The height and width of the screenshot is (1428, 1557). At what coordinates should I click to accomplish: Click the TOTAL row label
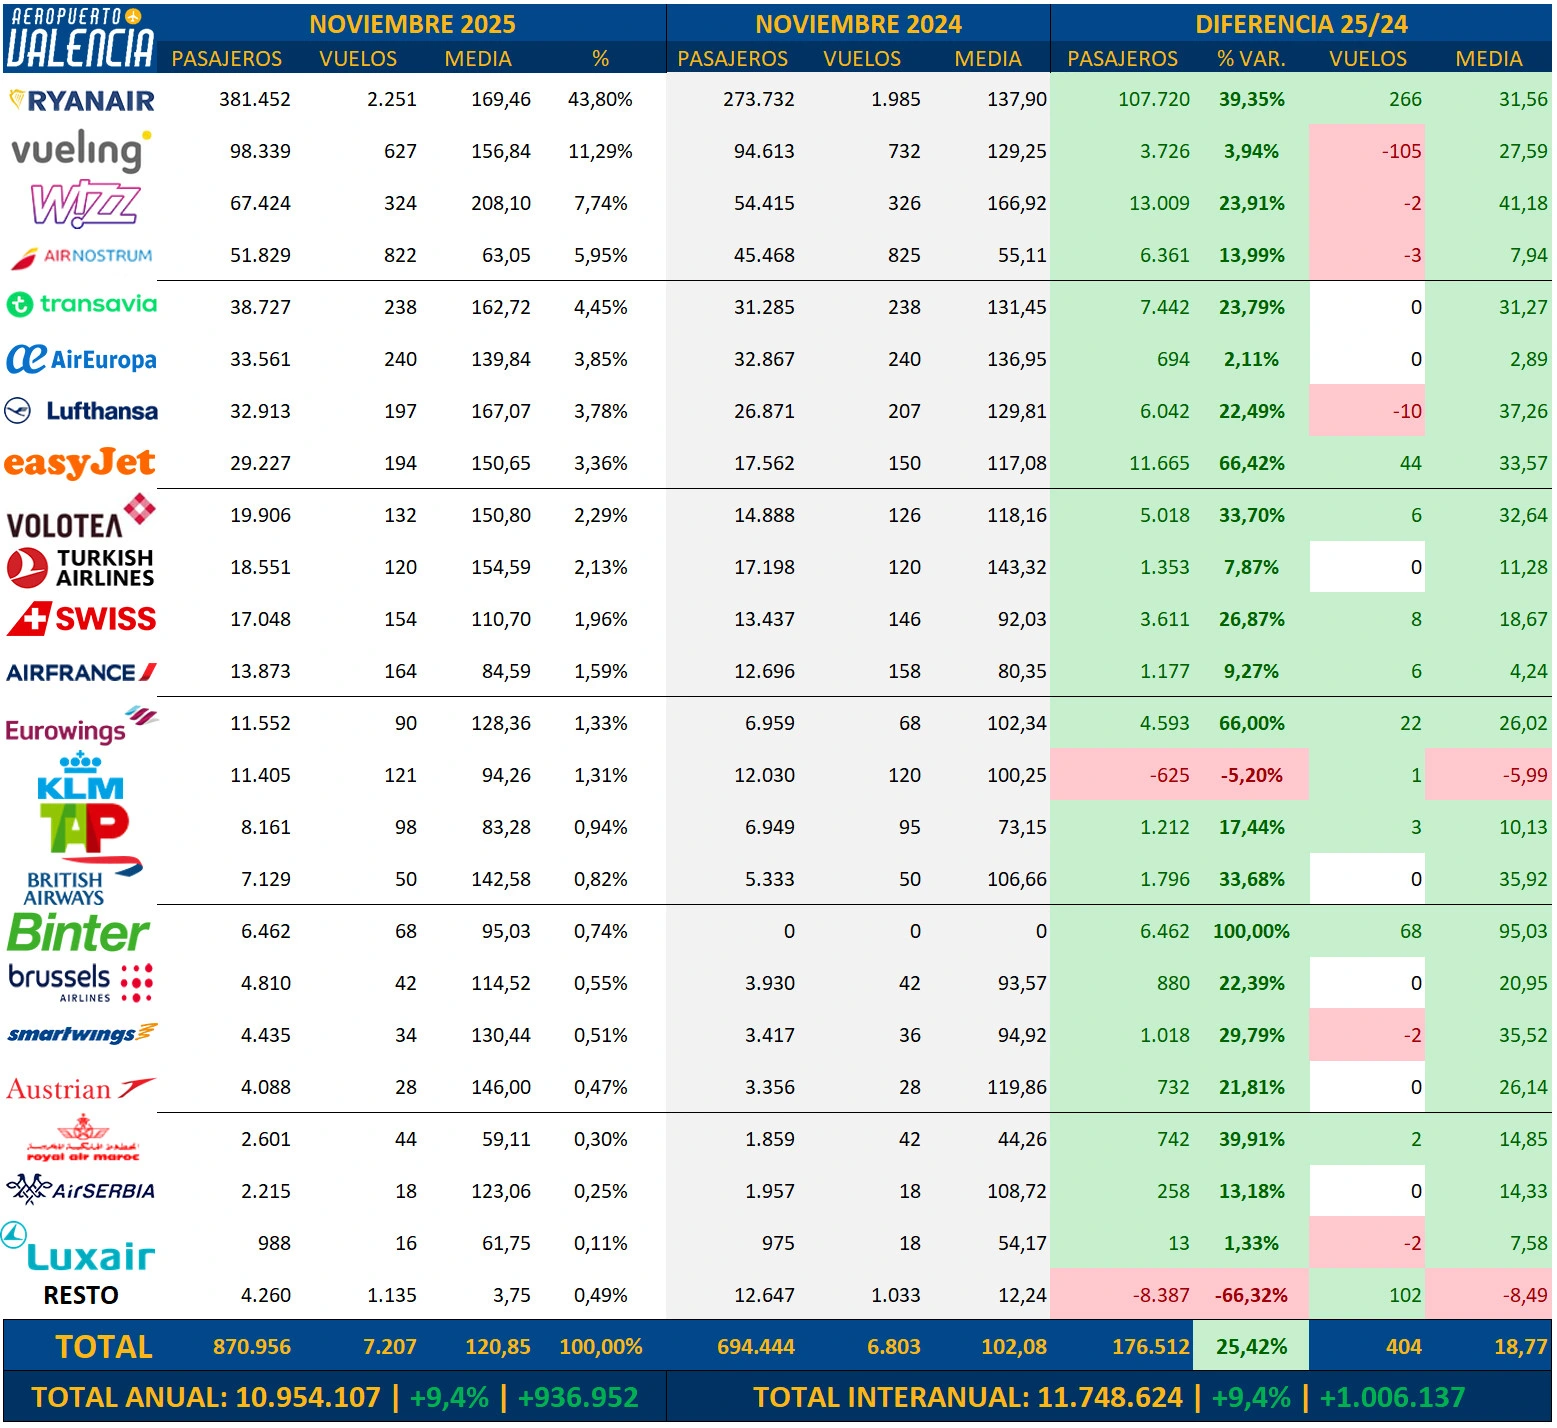pos(104,1347)
